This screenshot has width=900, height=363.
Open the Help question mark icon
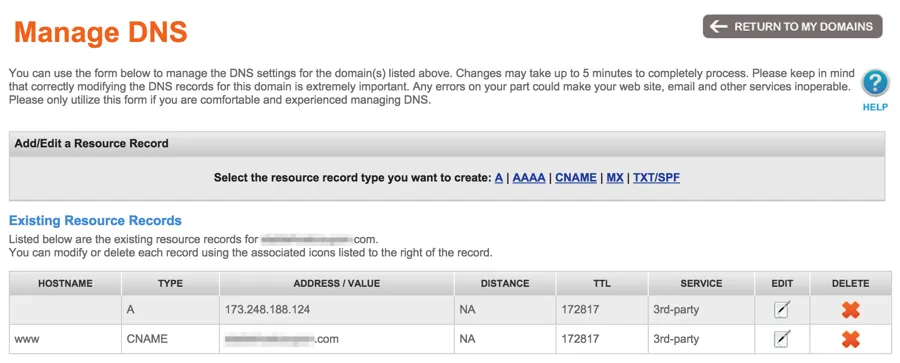coord(875,84)
